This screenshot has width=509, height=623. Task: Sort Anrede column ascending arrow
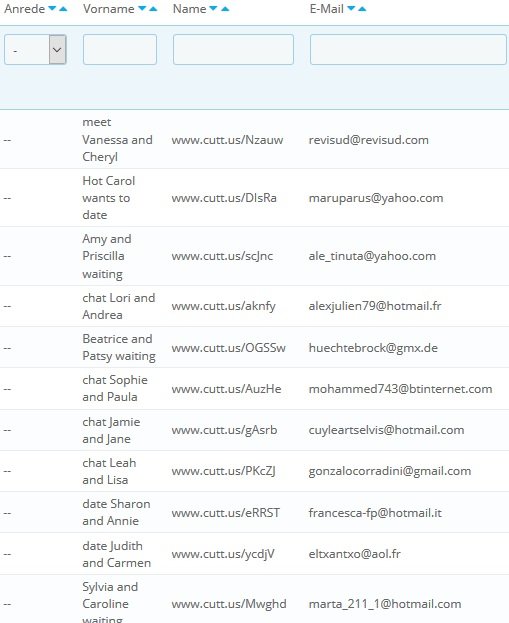63,8
